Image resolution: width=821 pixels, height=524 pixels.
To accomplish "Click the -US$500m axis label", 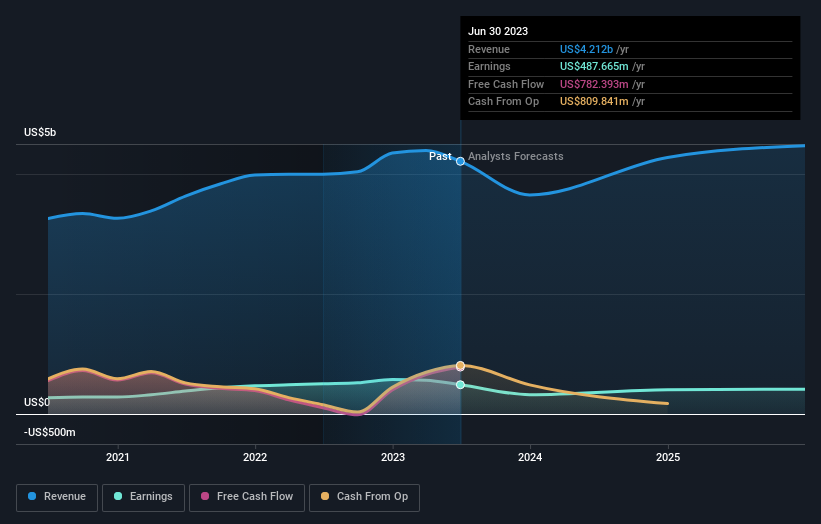I will tap(50, 432).
